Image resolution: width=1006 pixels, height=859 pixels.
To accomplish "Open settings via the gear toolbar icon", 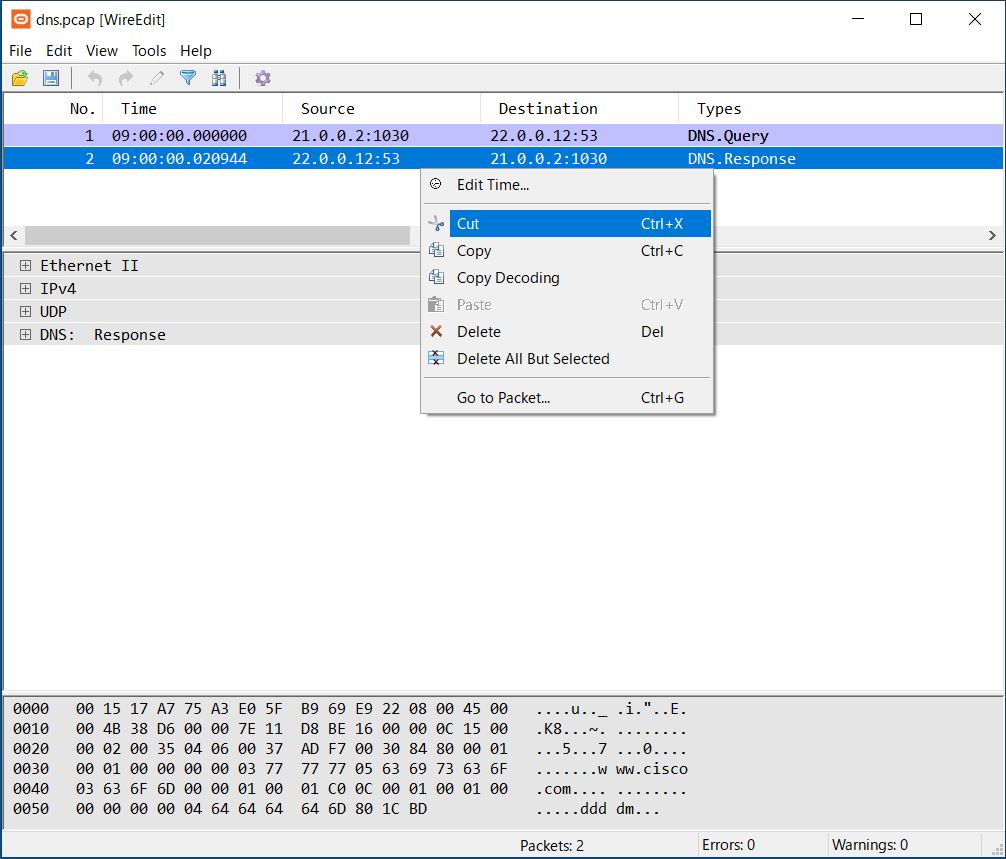I will pos(263,78).
